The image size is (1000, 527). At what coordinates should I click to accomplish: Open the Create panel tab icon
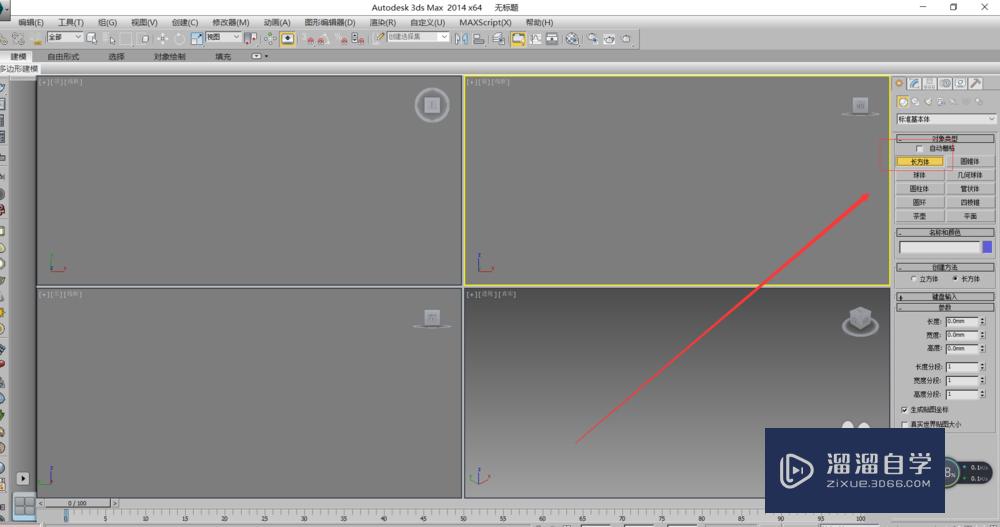click(x=899, y=84)
